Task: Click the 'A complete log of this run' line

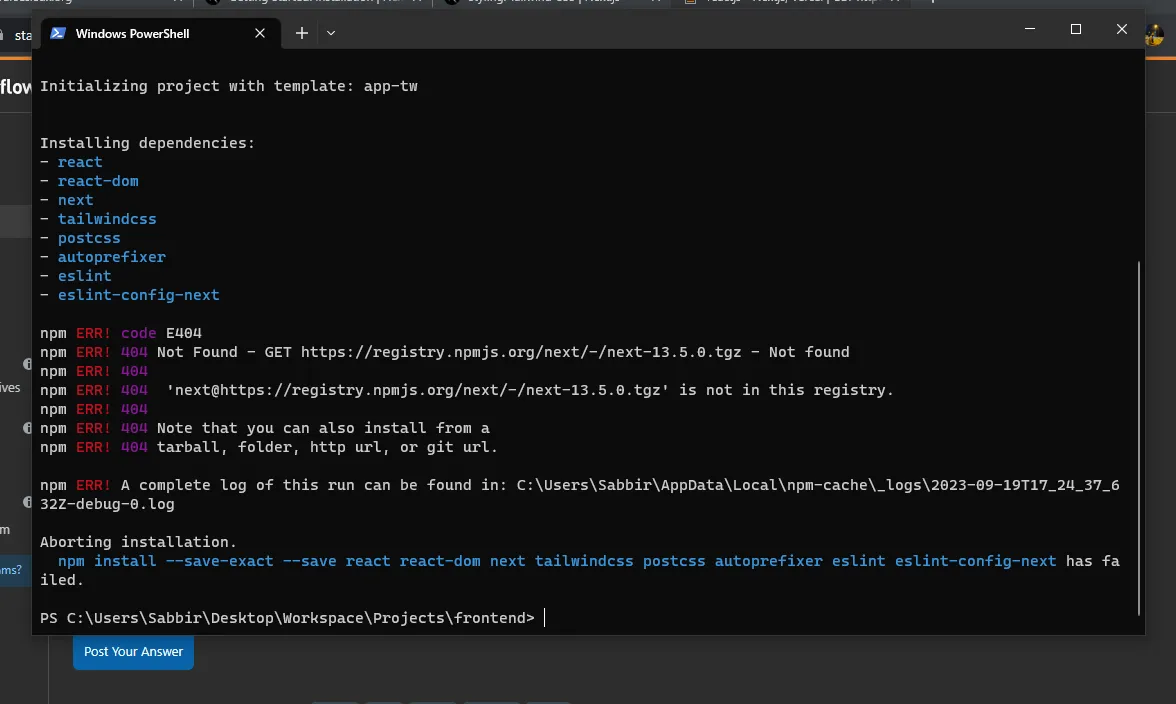Action: click(580, 494)
